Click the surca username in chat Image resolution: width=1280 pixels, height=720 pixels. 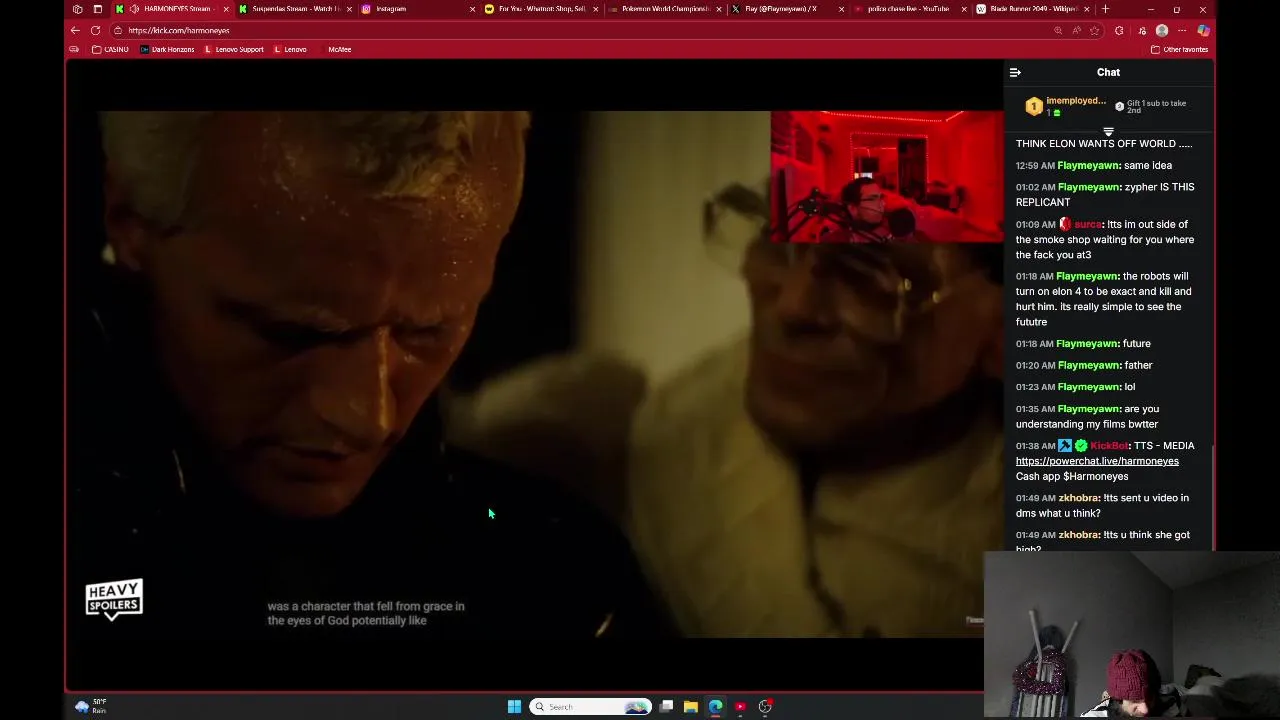pos(1088,225)
